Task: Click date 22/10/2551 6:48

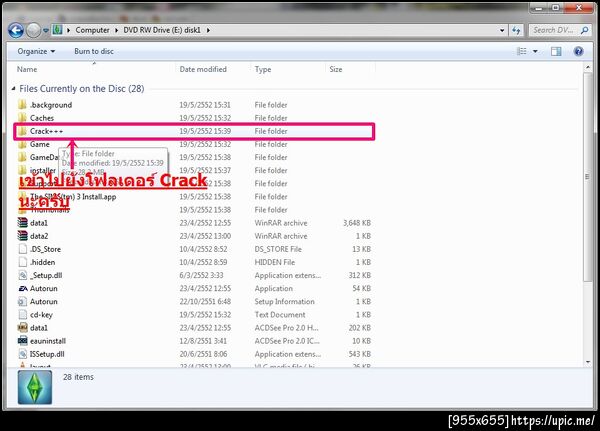Action: (205, 302)
